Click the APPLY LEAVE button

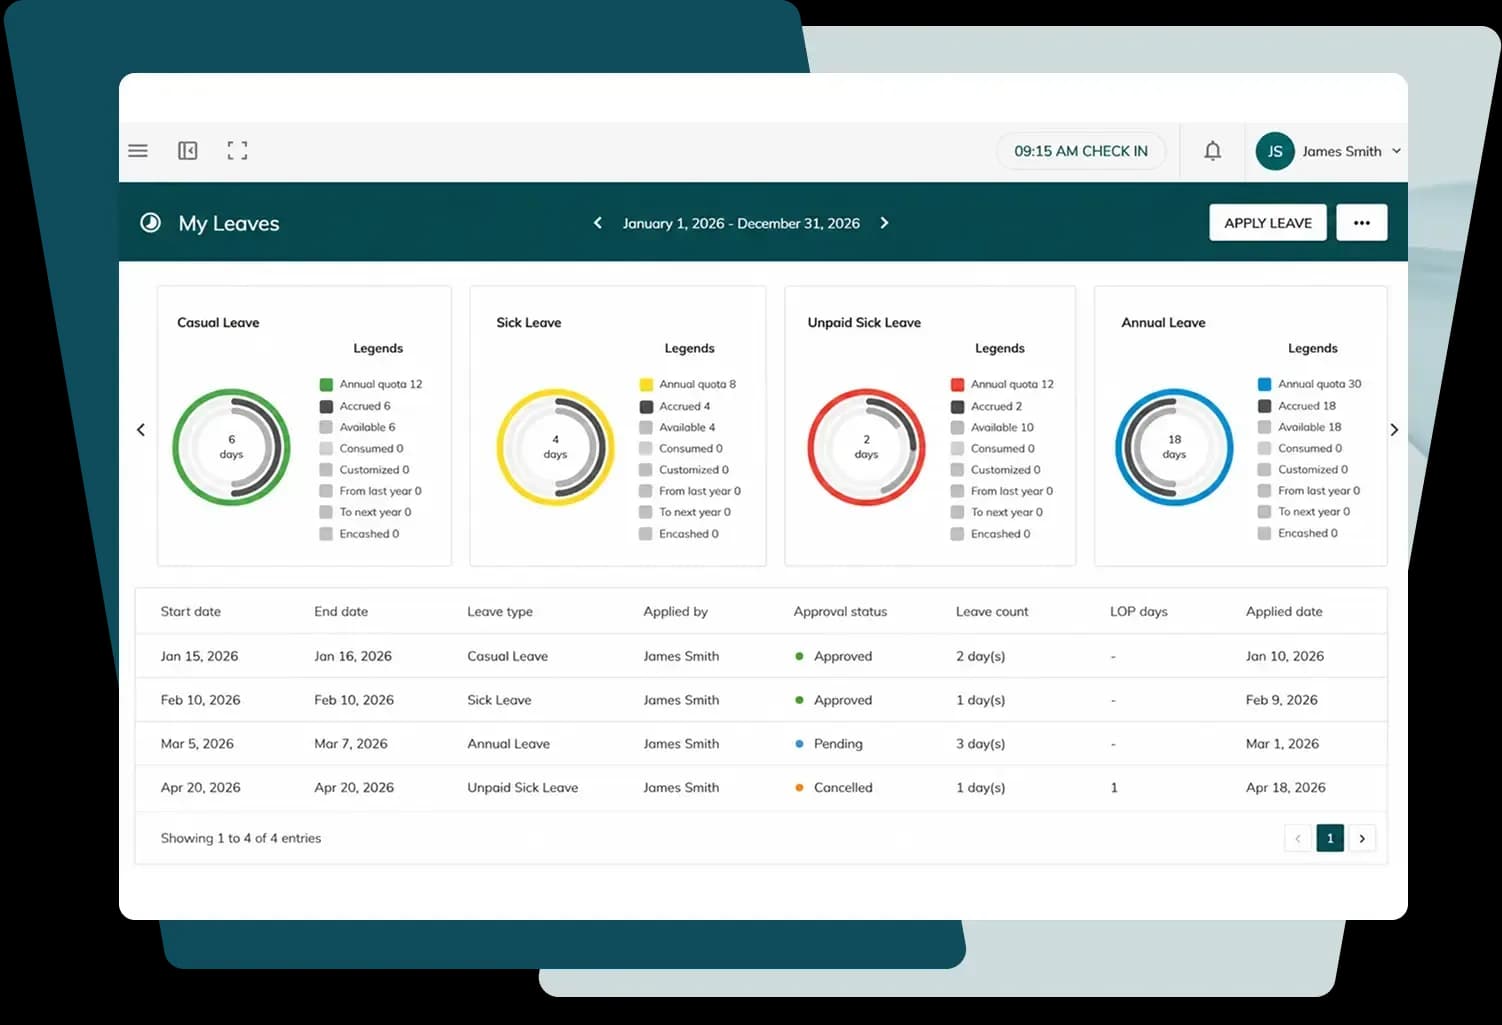tap(1268, 223)
